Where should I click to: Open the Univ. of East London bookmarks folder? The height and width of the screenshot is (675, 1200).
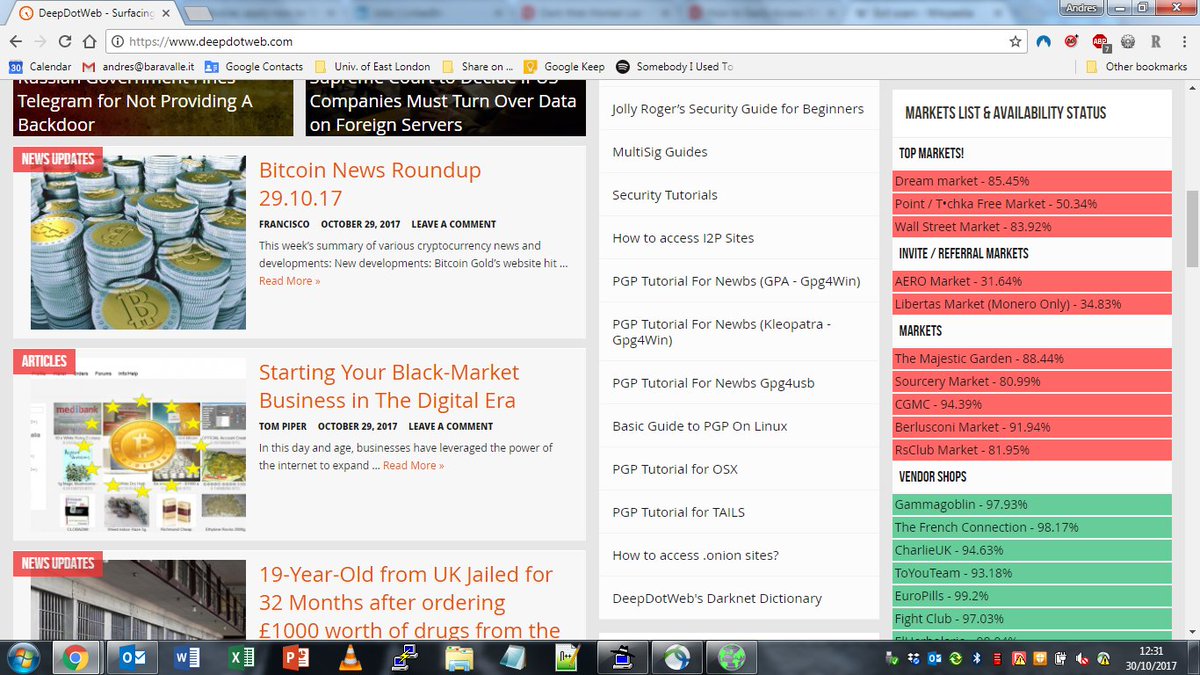pyautogui.click(x=372, y=67)
